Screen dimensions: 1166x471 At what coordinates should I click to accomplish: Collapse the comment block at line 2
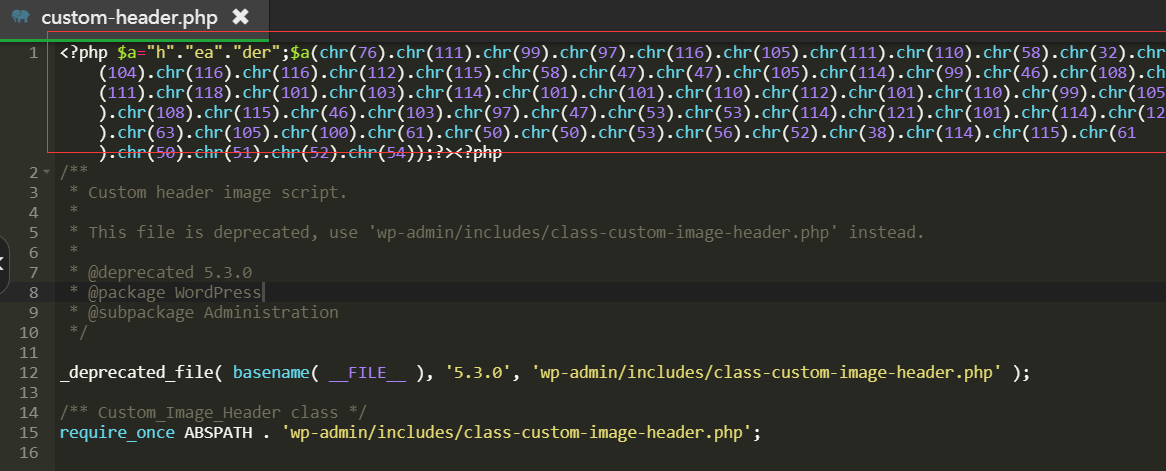48,173
